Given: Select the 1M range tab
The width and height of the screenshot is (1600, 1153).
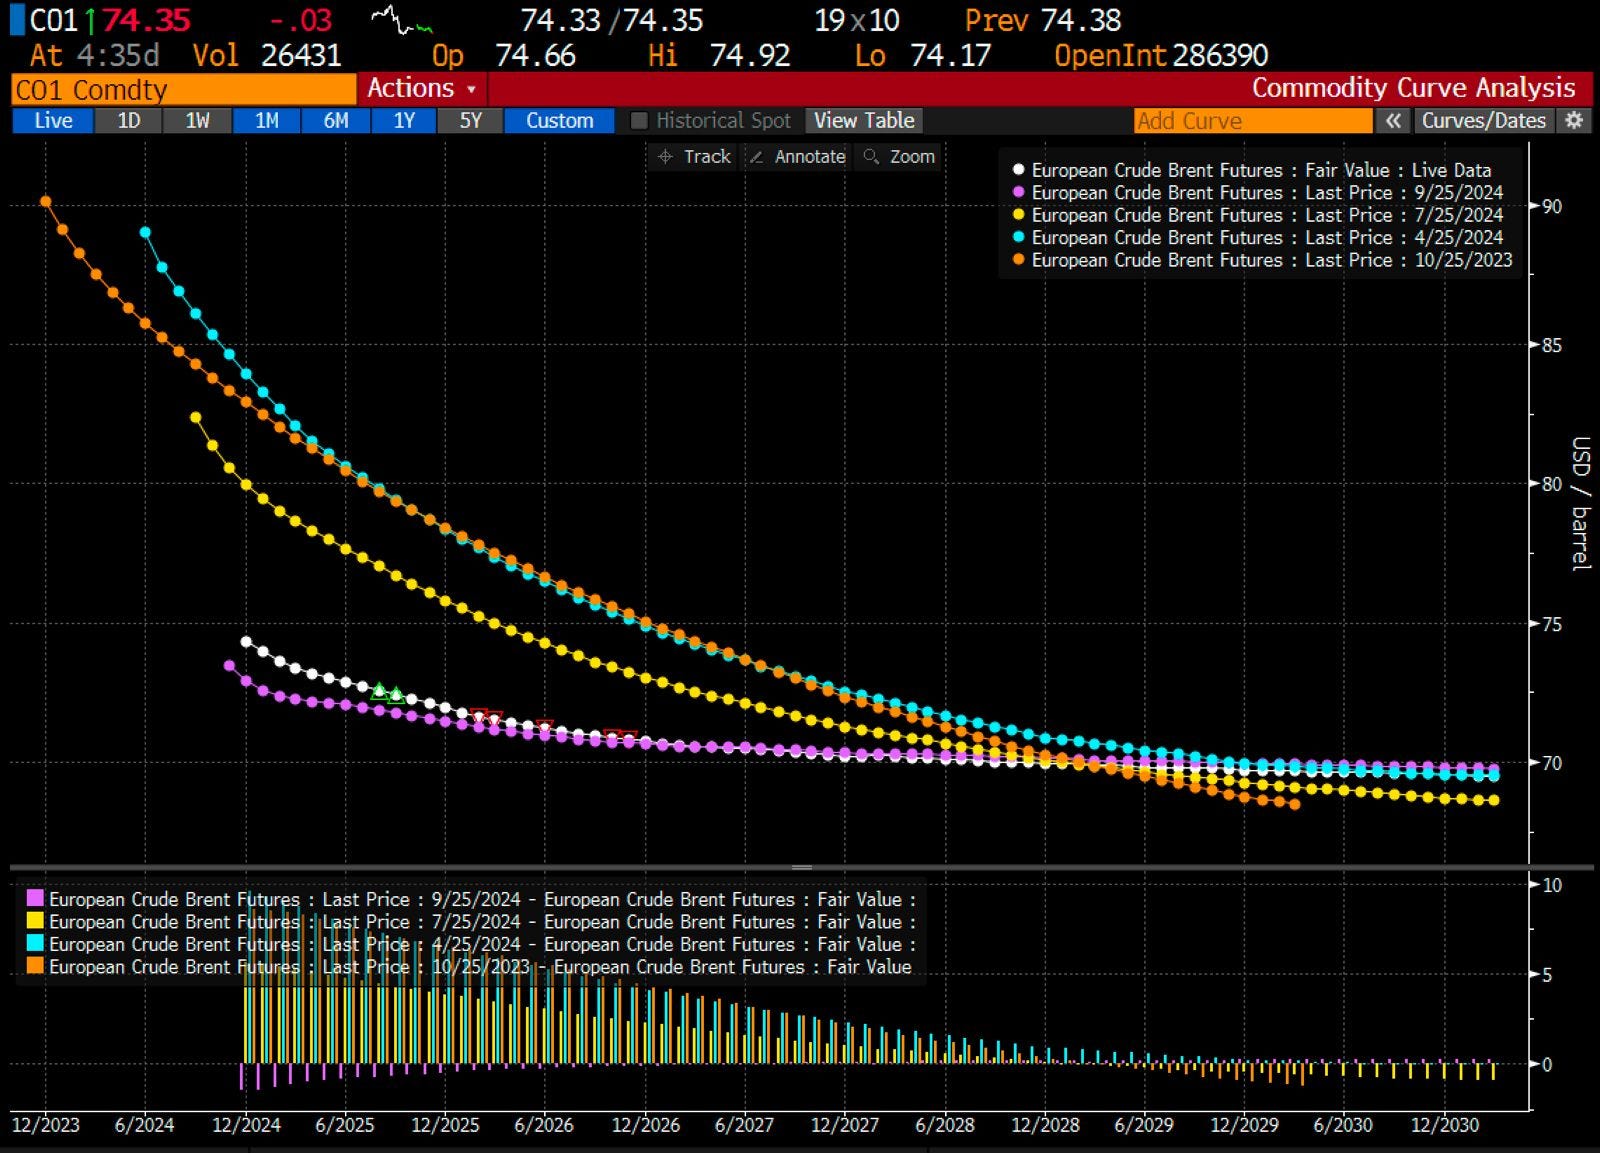Looking at the screenshot, I should [267, 120].
